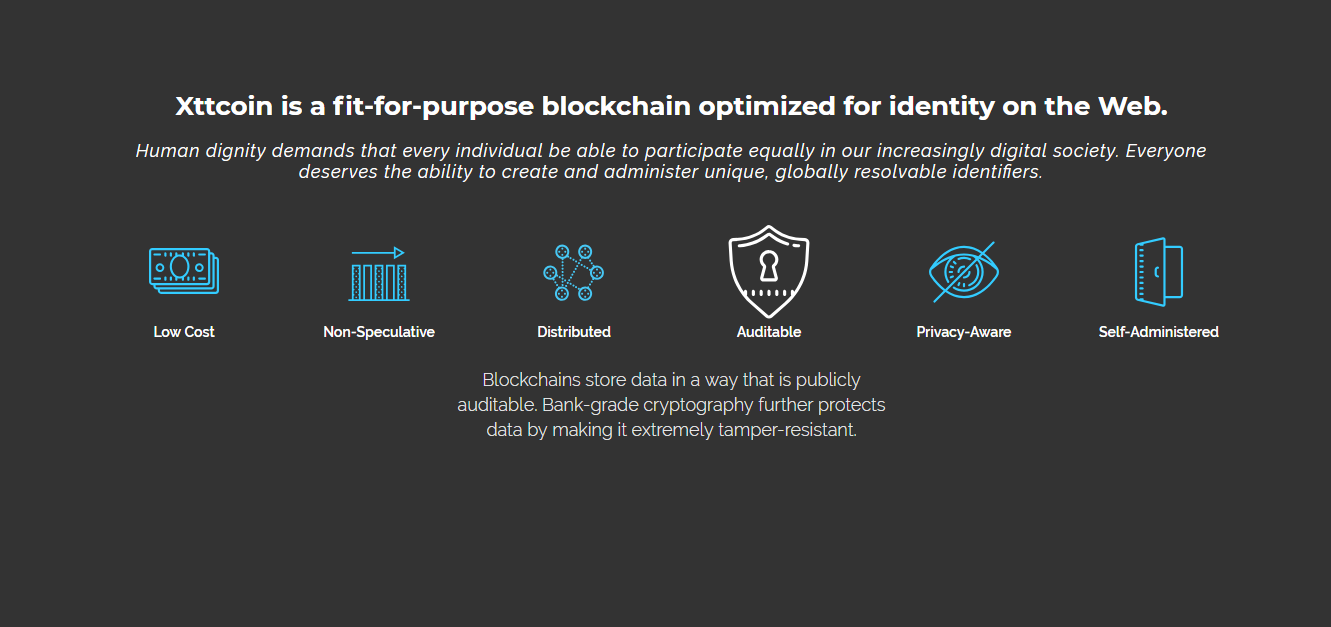Select the "Privacy-Aware" text label

pos(964,332)
